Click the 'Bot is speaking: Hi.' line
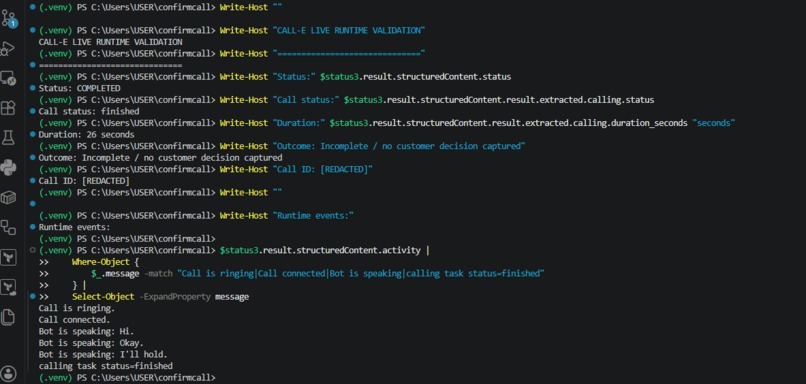The width and height of the screenshot is (806, 384). click(86, 332)
